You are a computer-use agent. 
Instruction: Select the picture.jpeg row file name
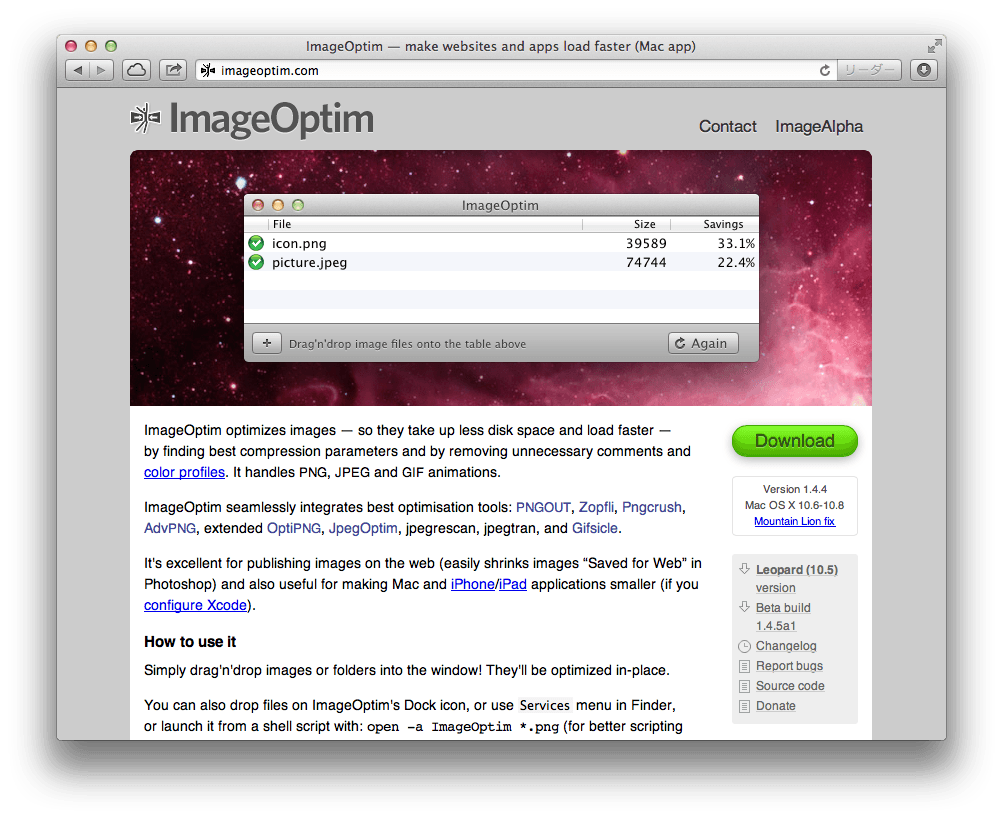pyautogui.click(x=309, y=262)
